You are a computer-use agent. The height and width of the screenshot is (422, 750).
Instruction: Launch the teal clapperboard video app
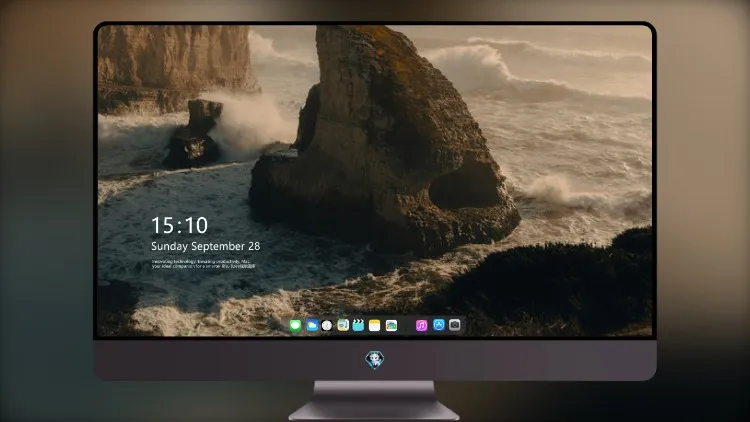pyautogui.click(x=358, y=325)
